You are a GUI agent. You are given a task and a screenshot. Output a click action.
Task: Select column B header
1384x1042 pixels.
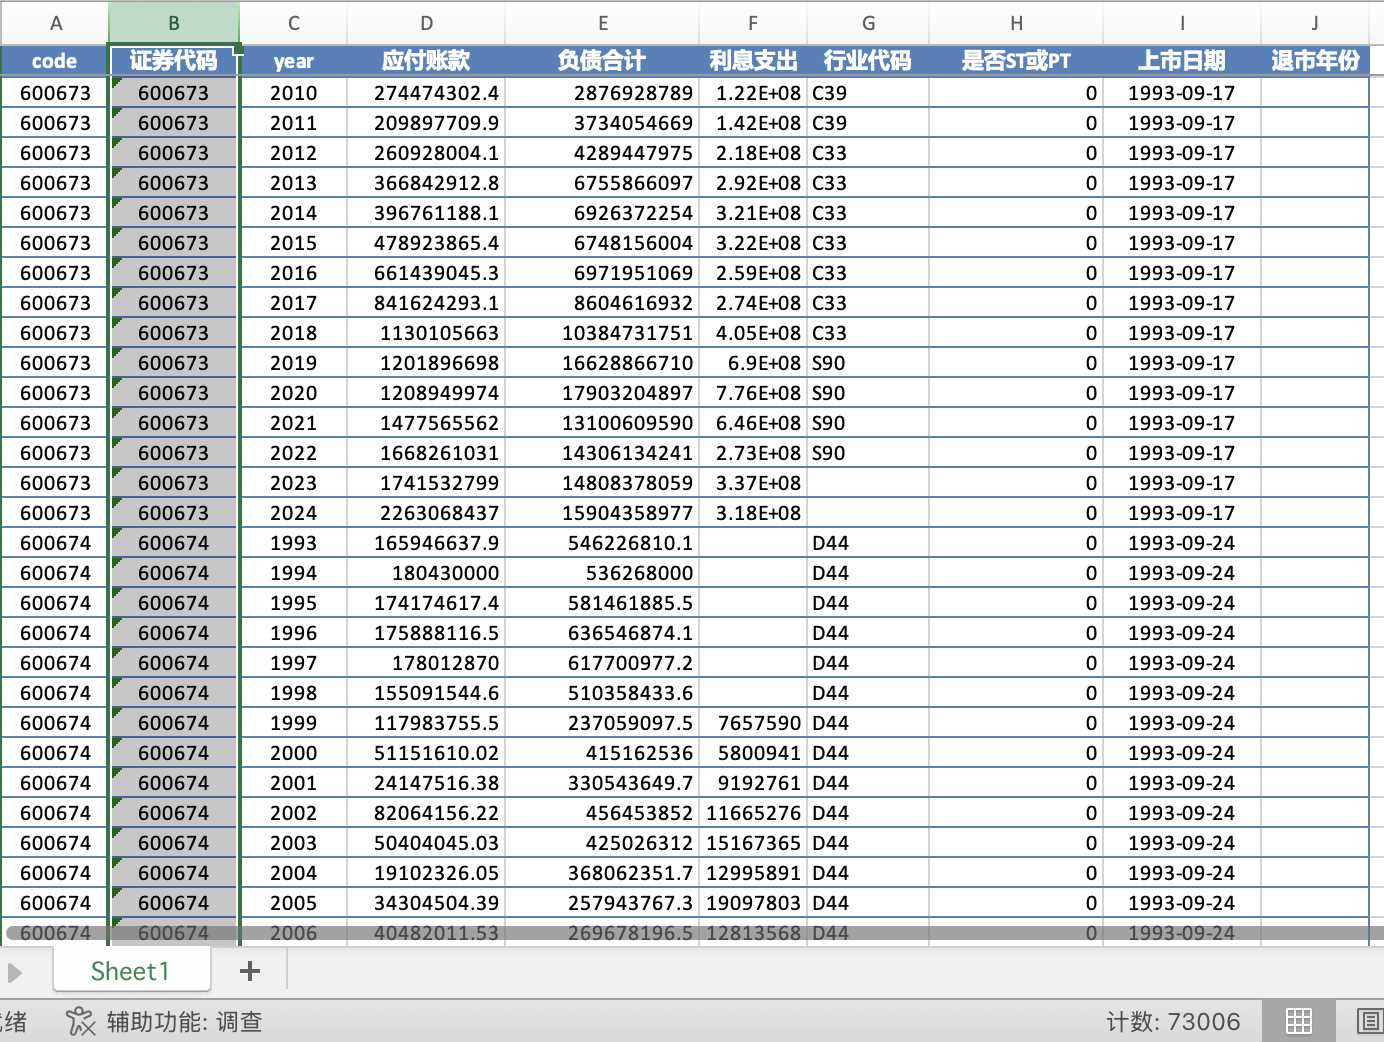click(x=174, y=23)
